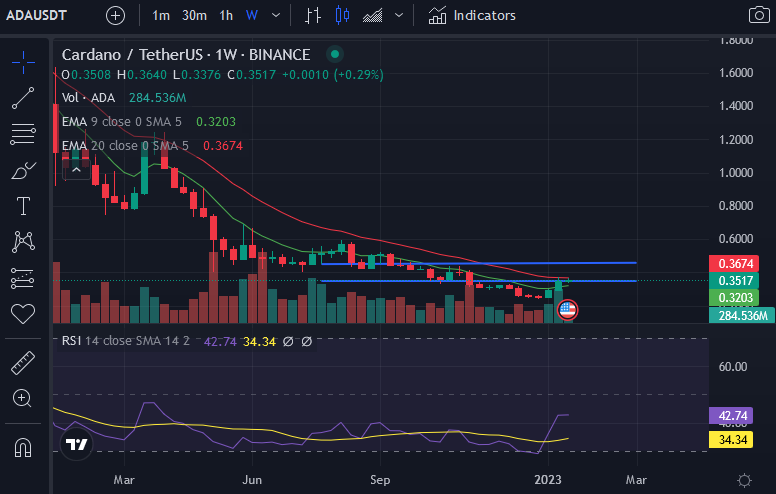Switch to the 1m timeframe

pos(161,16)
